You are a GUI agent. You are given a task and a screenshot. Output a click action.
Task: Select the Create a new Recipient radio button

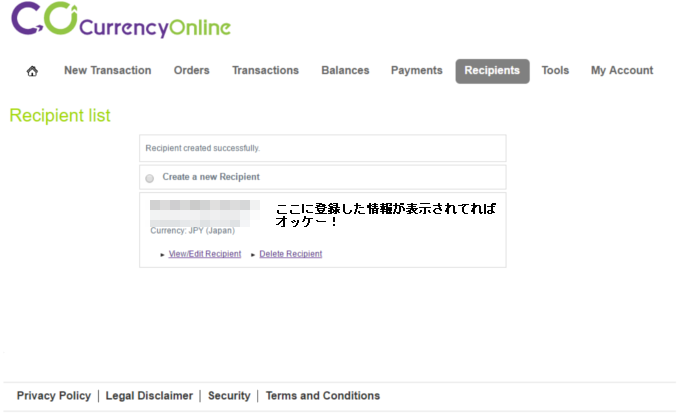(150, 178)
